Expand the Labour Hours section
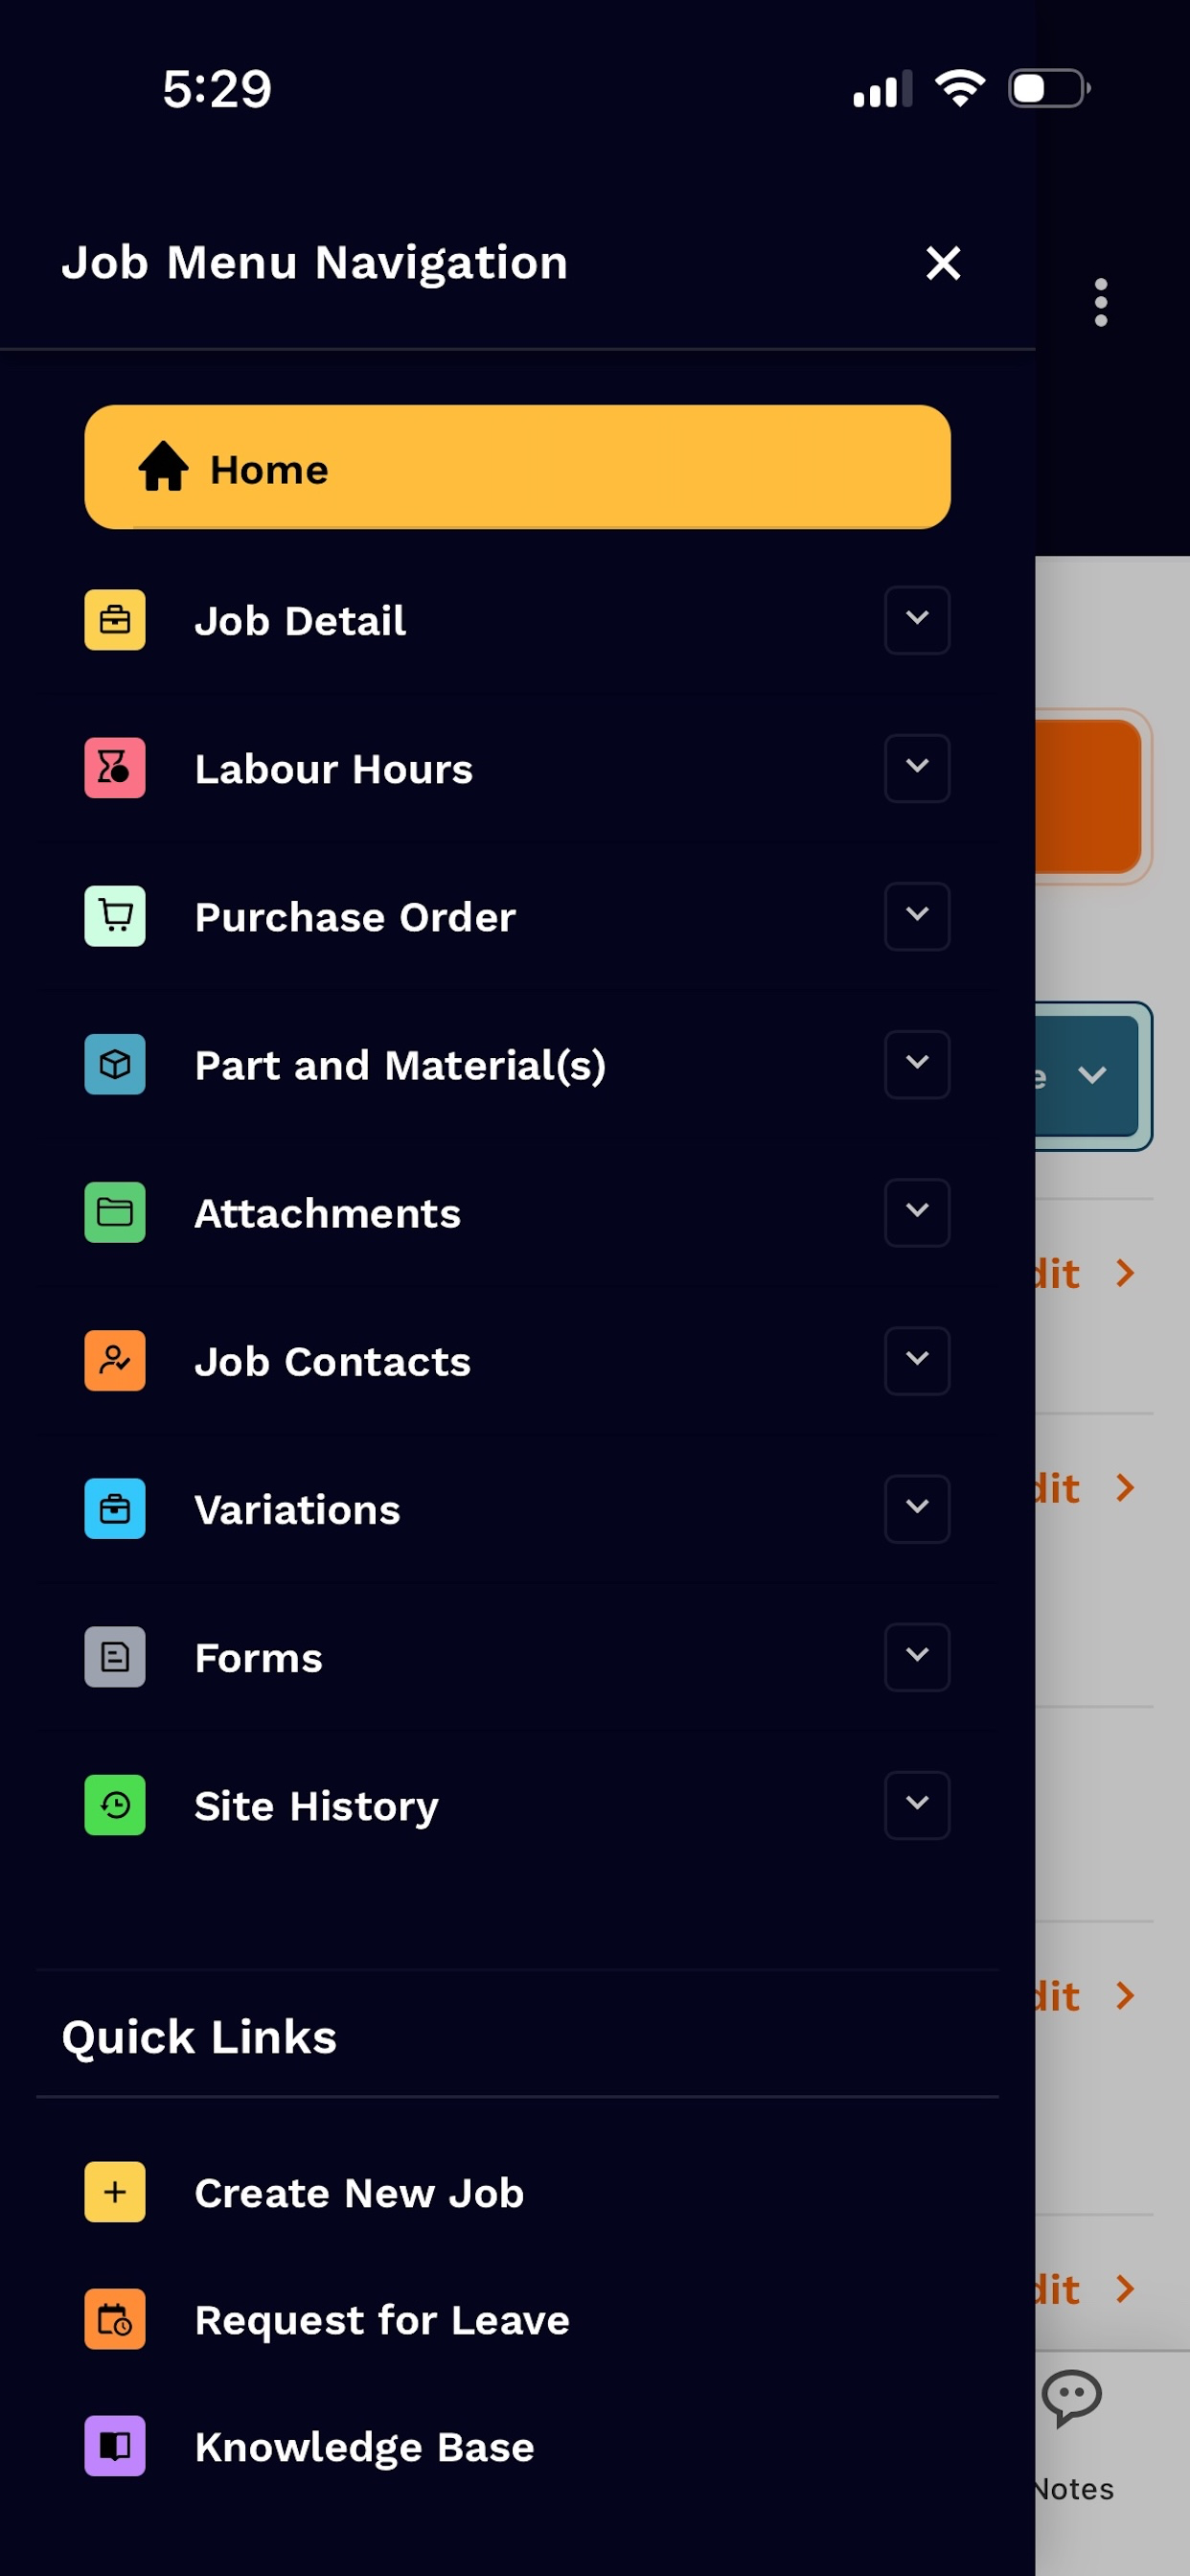 tap(917, 768)
